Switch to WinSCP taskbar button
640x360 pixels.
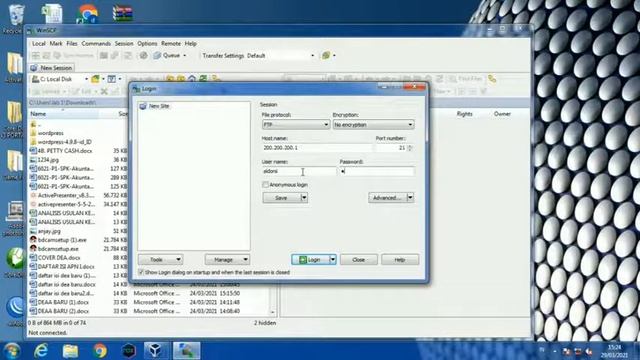coord(187,351)
